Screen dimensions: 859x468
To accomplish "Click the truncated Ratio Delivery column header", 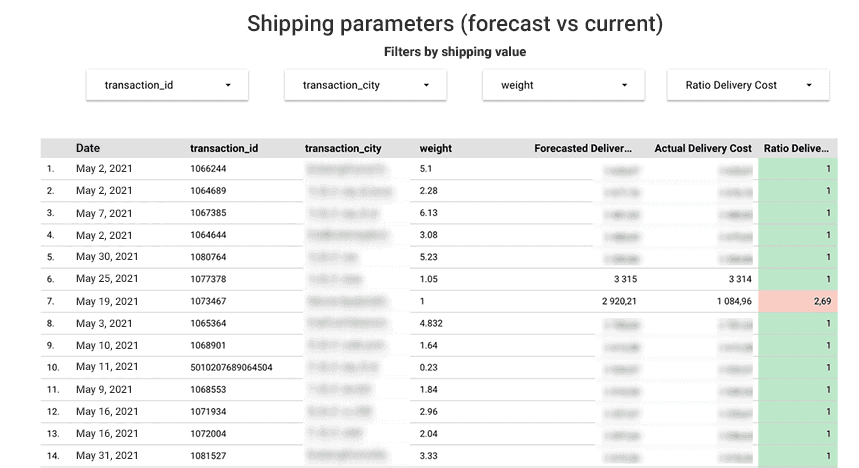I will click(796, 148).
